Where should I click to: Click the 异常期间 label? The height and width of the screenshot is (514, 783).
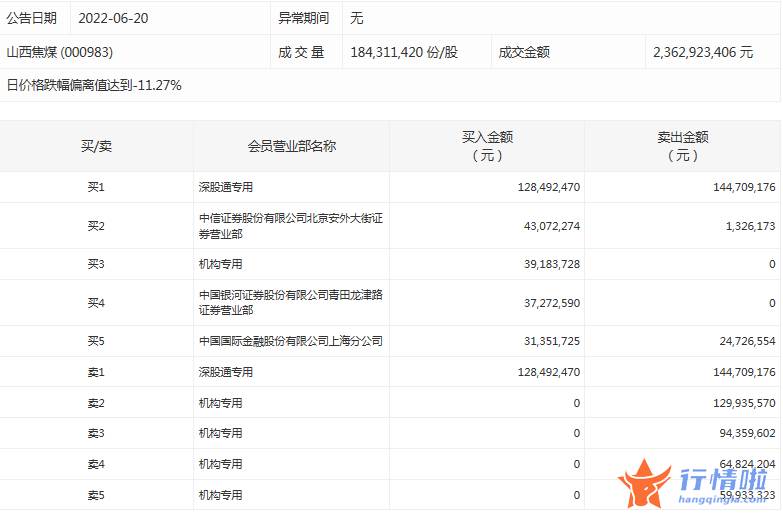click(304, 18)
